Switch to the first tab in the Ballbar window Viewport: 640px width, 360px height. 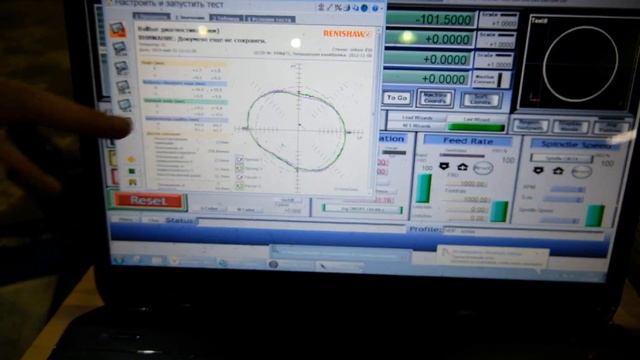pos(151,17)
